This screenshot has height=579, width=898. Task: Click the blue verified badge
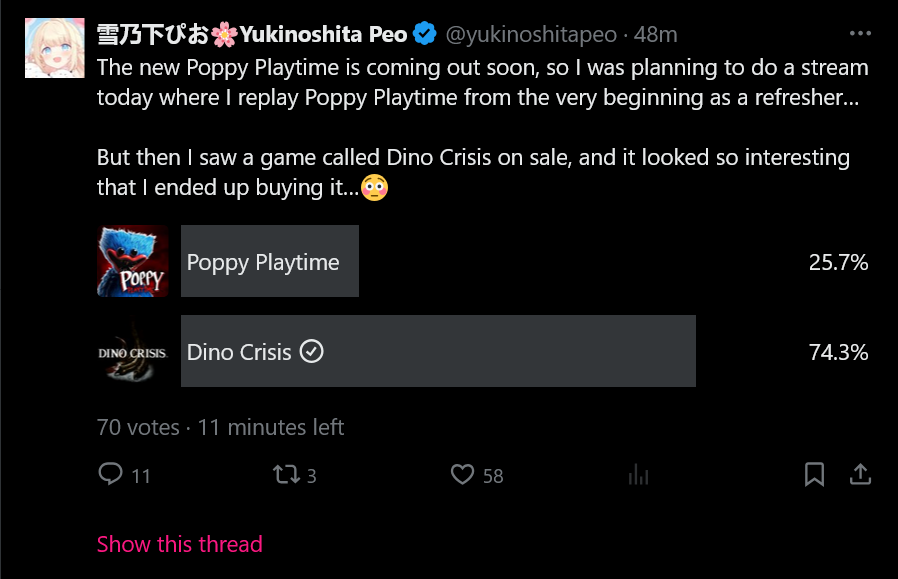(x=424, y=34)
